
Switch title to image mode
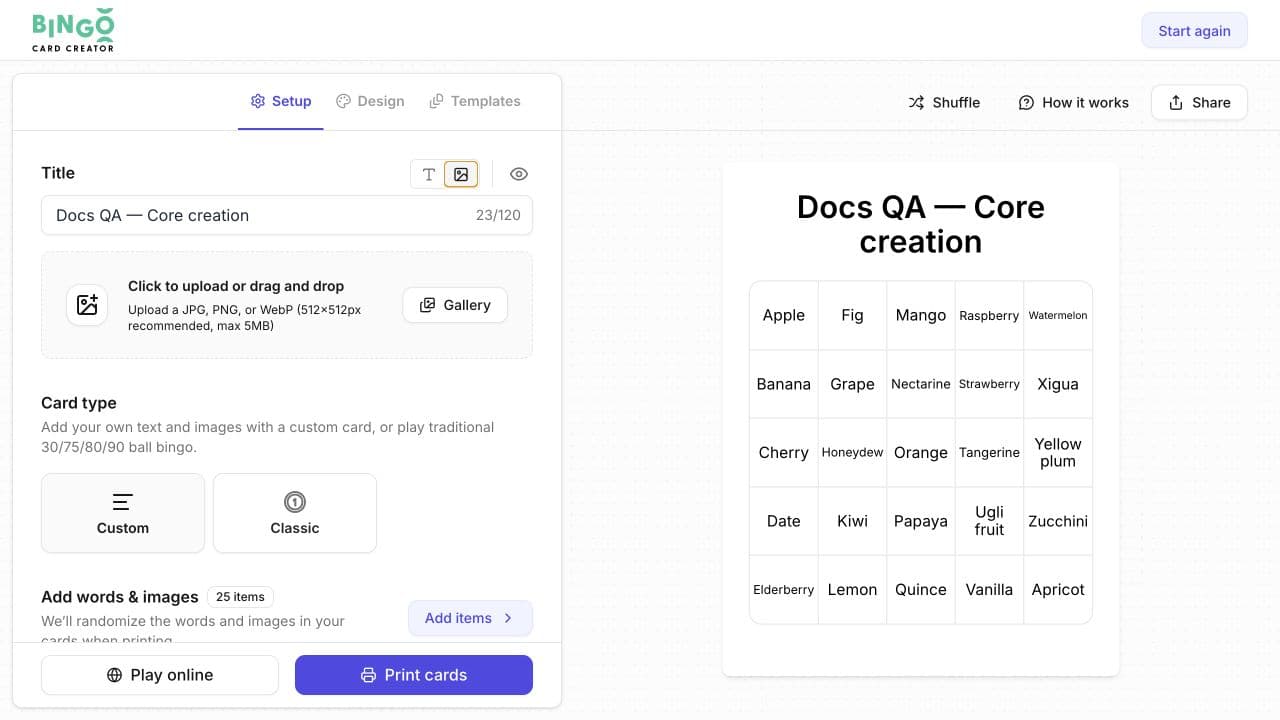tap(461, 174)
